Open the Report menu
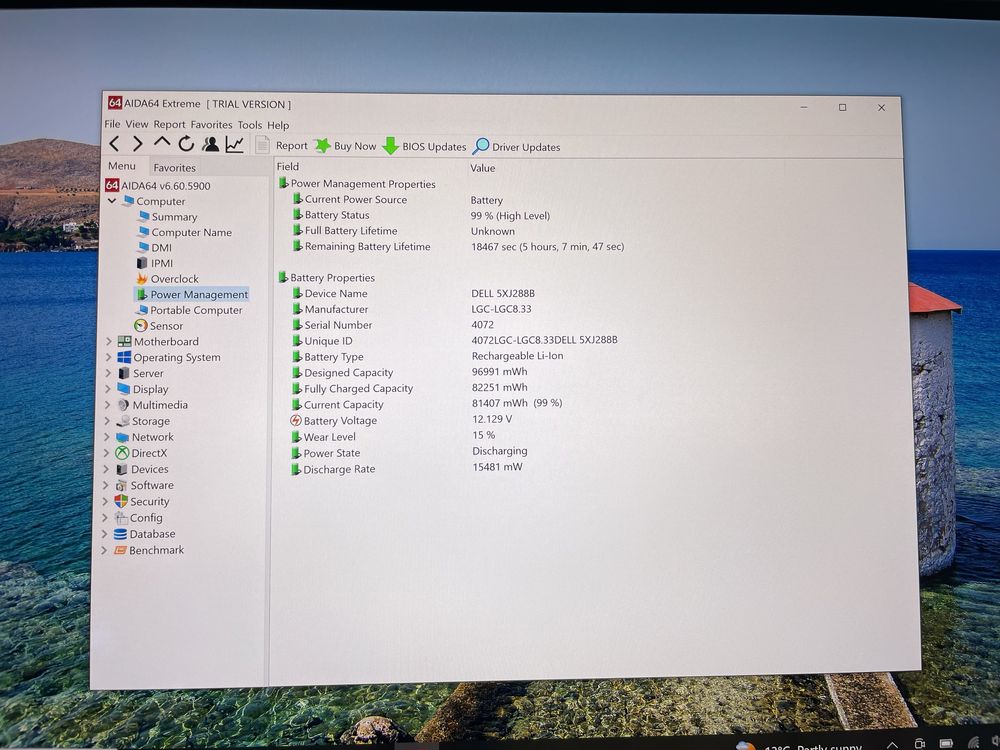 click(169, 124)
